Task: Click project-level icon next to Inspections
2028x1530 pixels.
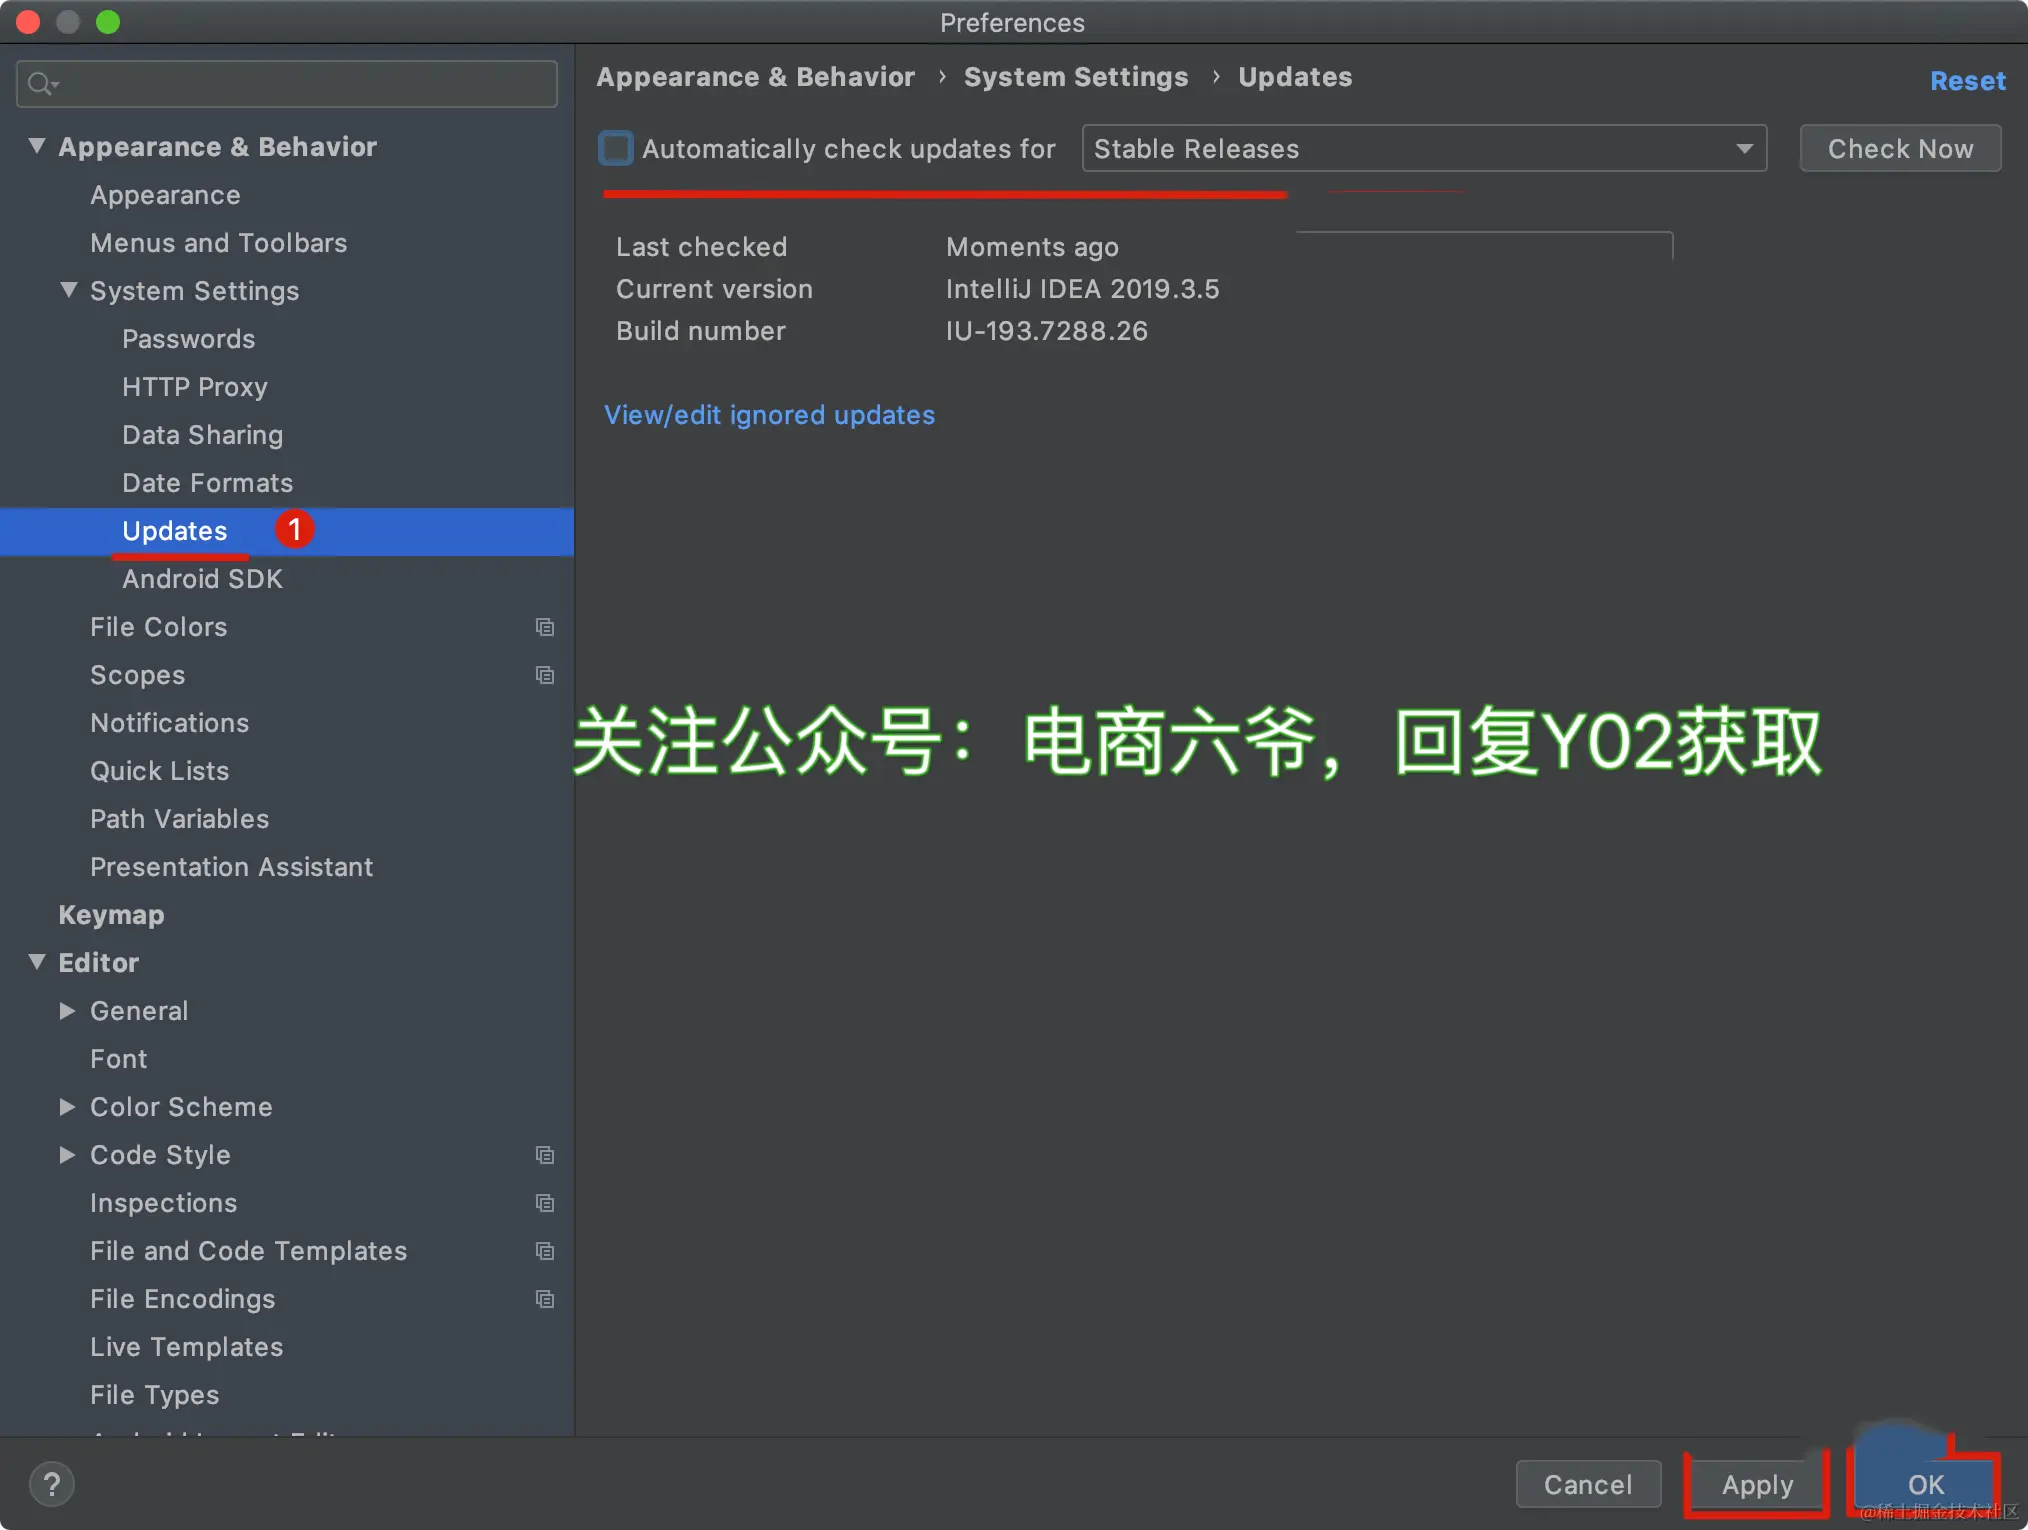Action: coord(545,1203)
